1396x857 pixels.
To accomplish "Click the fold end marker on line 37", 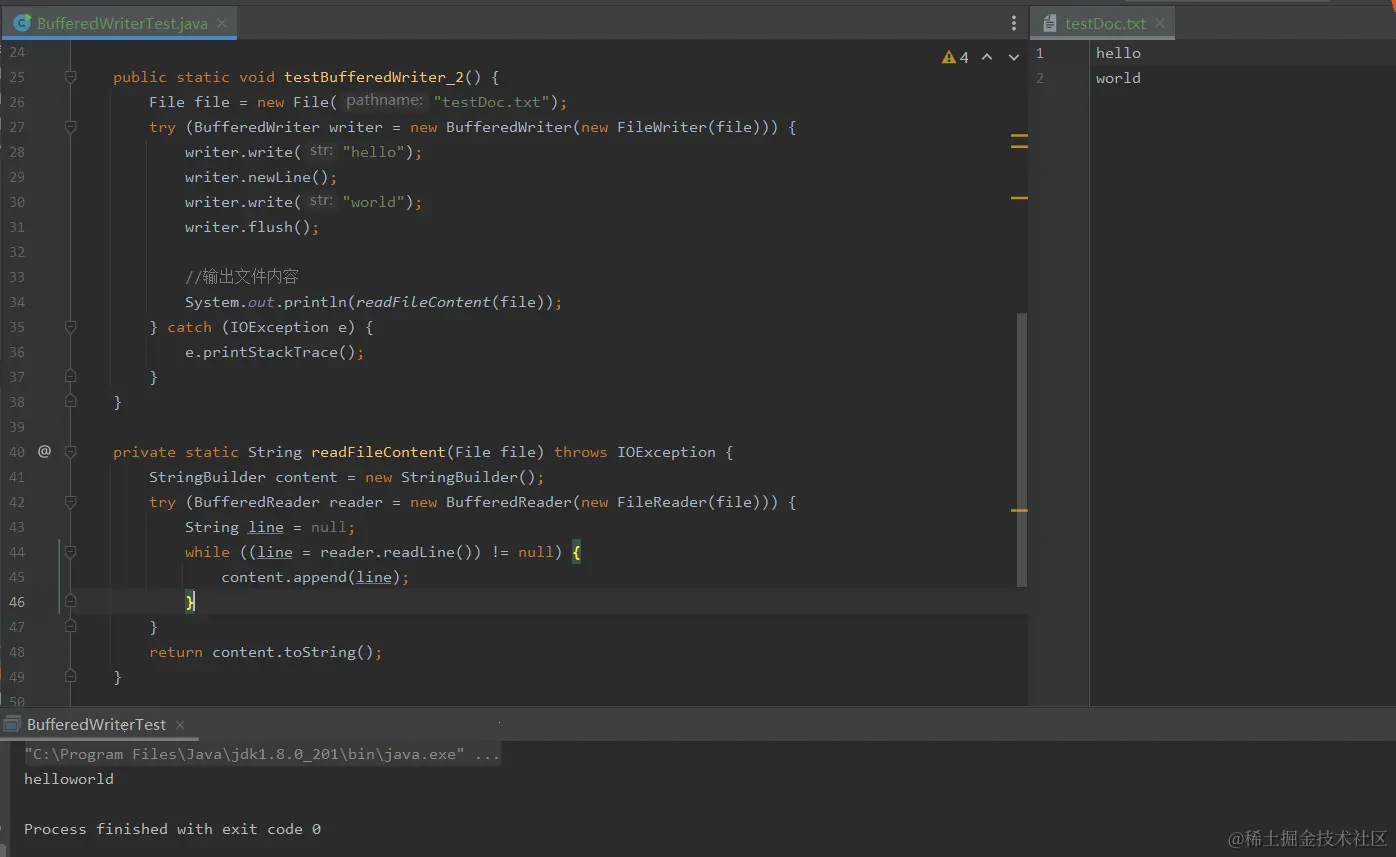I will pyautogui.click(x=70, y=377).
